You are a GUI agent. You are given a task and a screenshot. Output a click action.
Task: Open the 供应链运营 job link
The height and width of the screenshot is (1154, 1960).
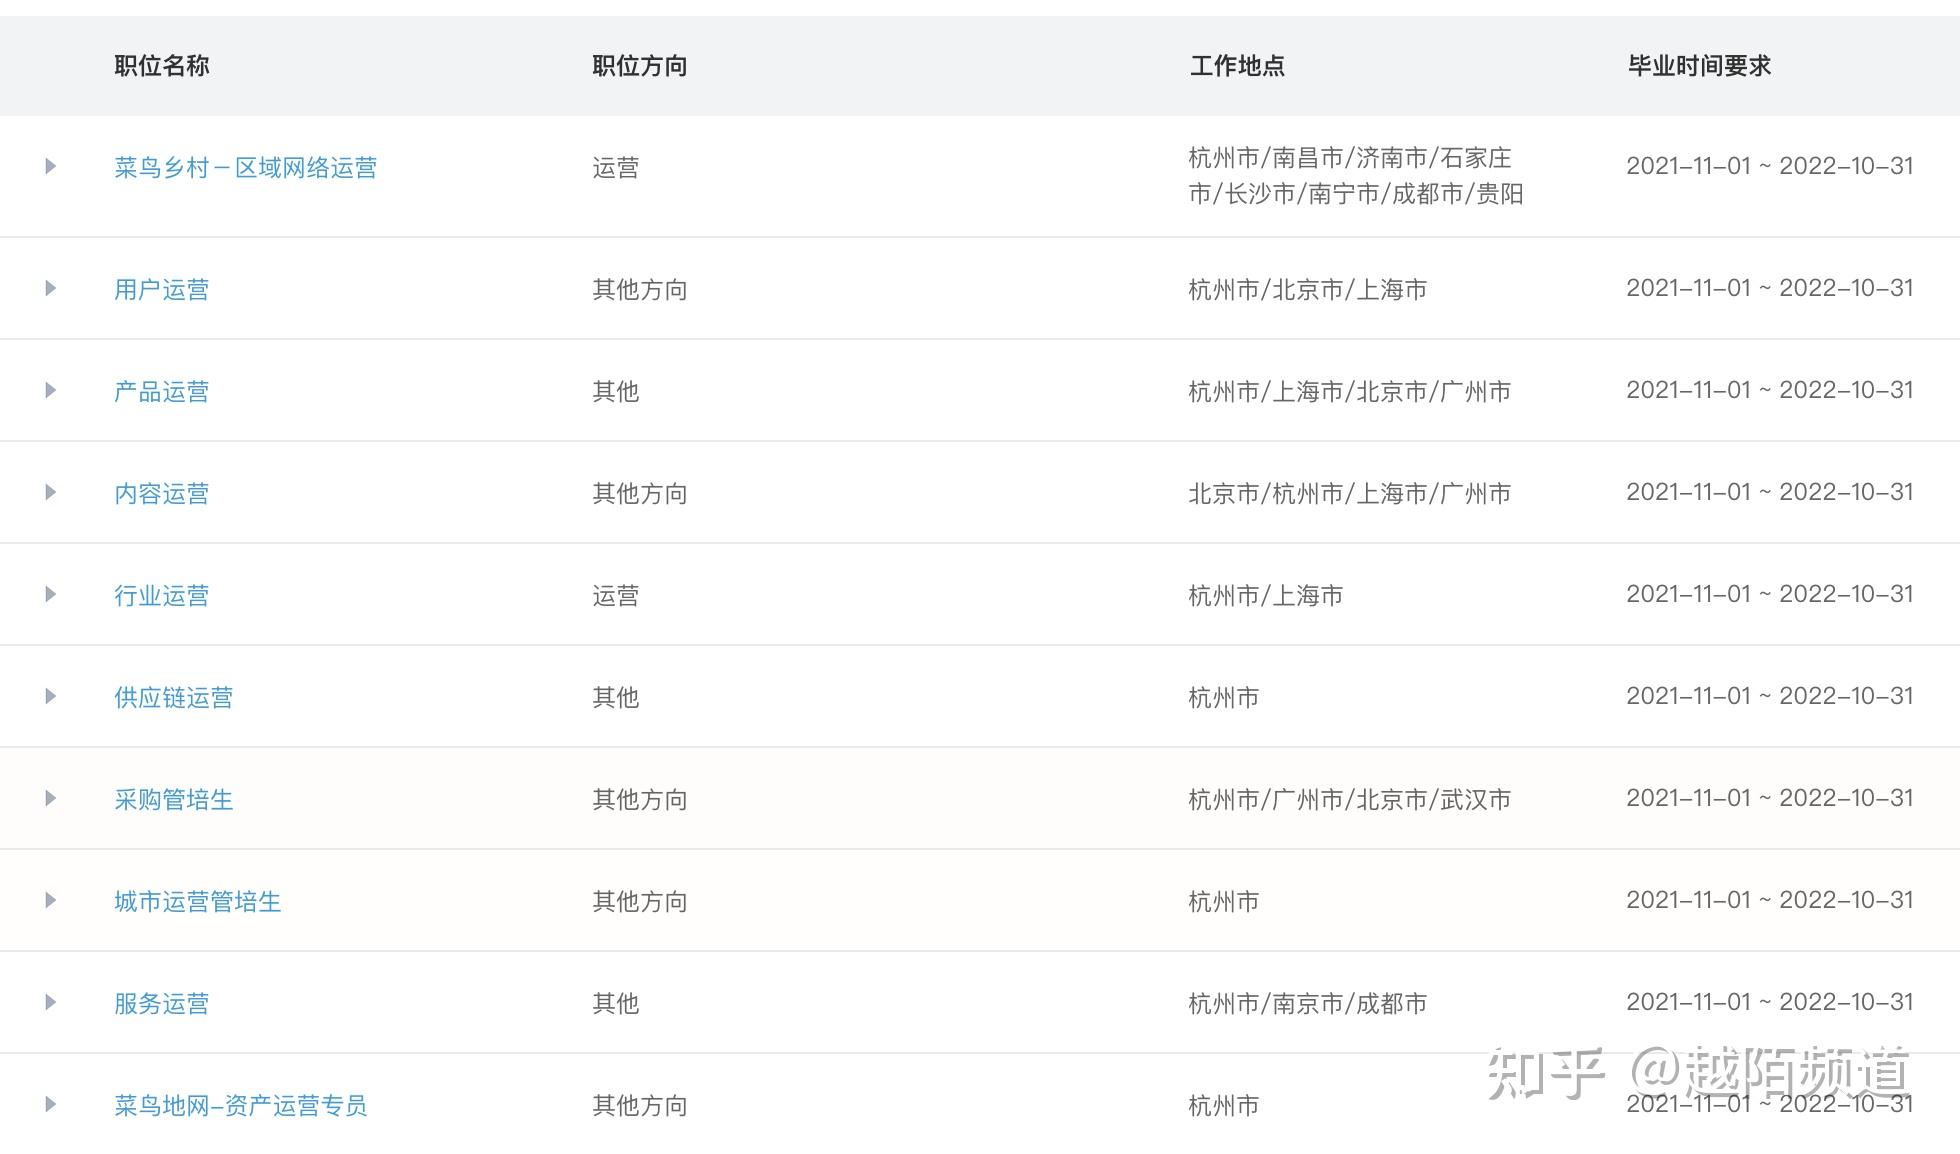point(173,698)
